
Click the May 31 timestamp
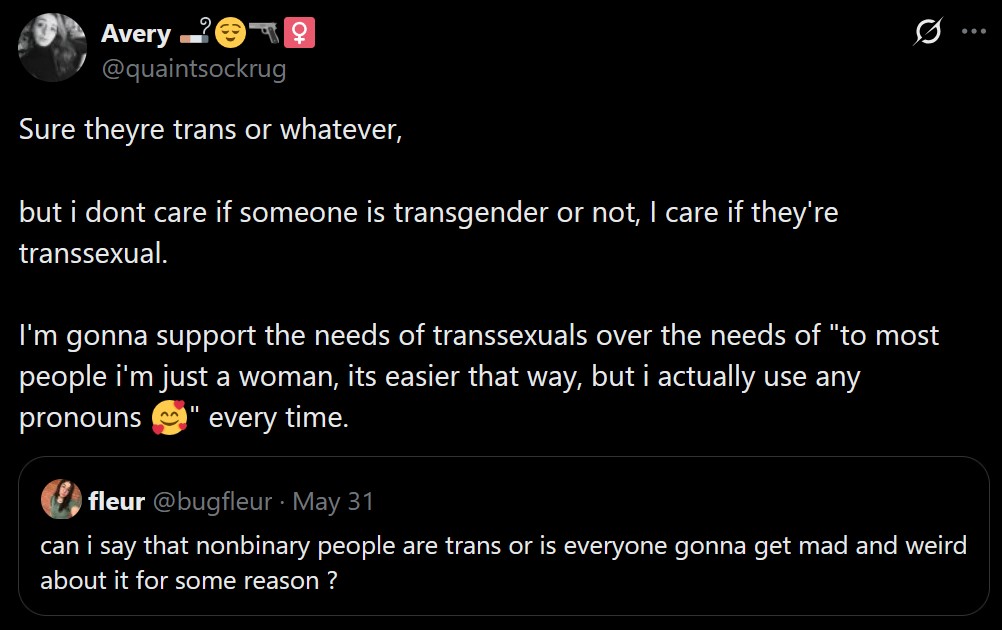333,502
